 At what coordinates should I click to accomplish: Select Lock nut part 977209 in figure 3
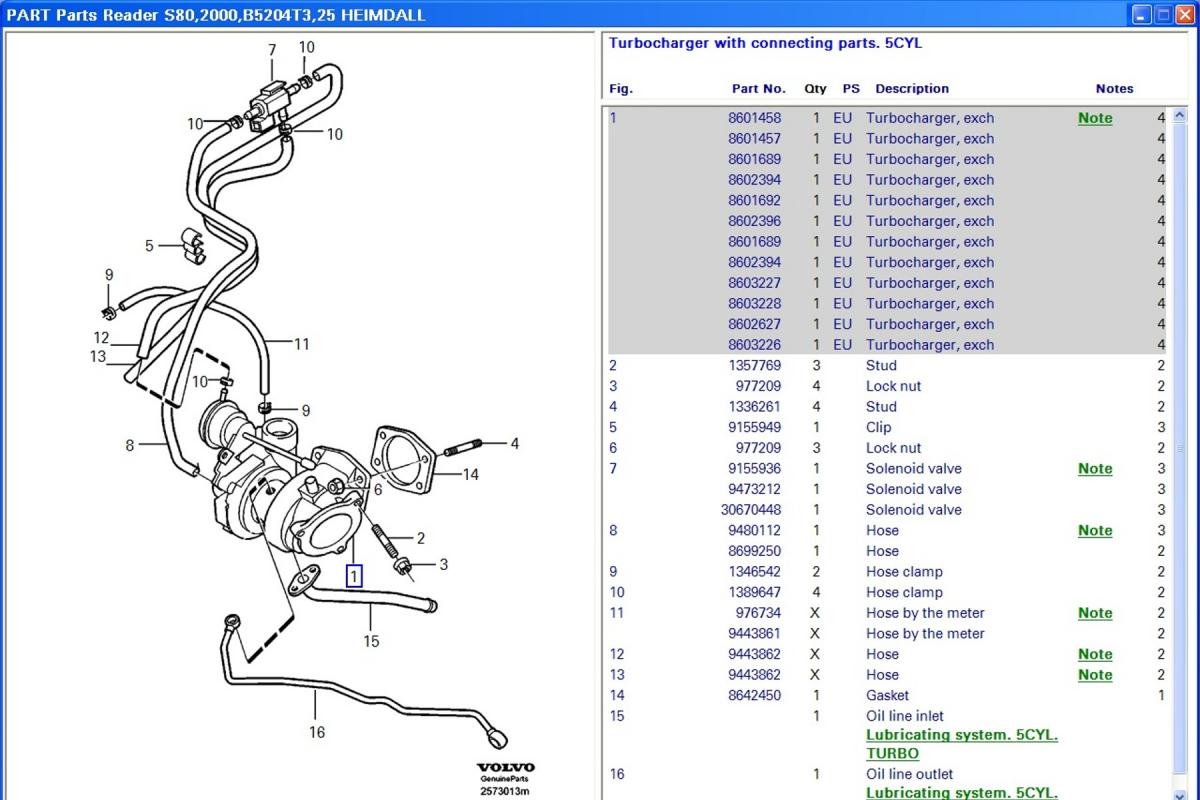click(x=886, y=386)
